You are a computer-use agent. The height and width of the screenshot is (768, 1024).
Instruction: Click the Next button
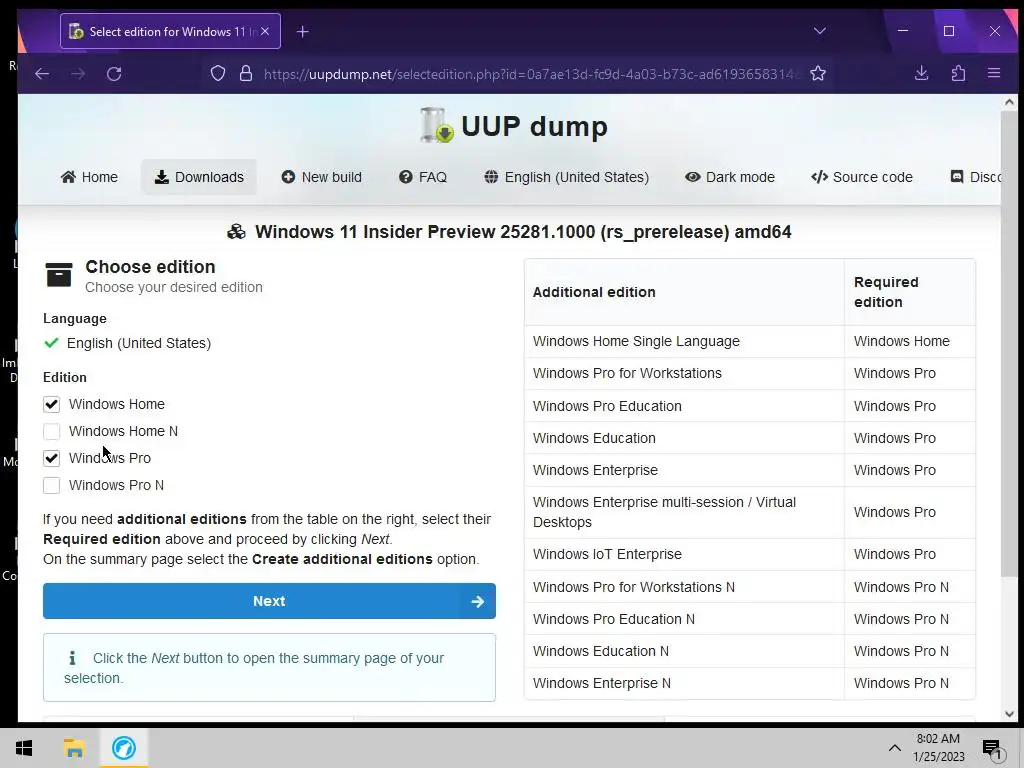pyautogui.click(x=269, y=601)
